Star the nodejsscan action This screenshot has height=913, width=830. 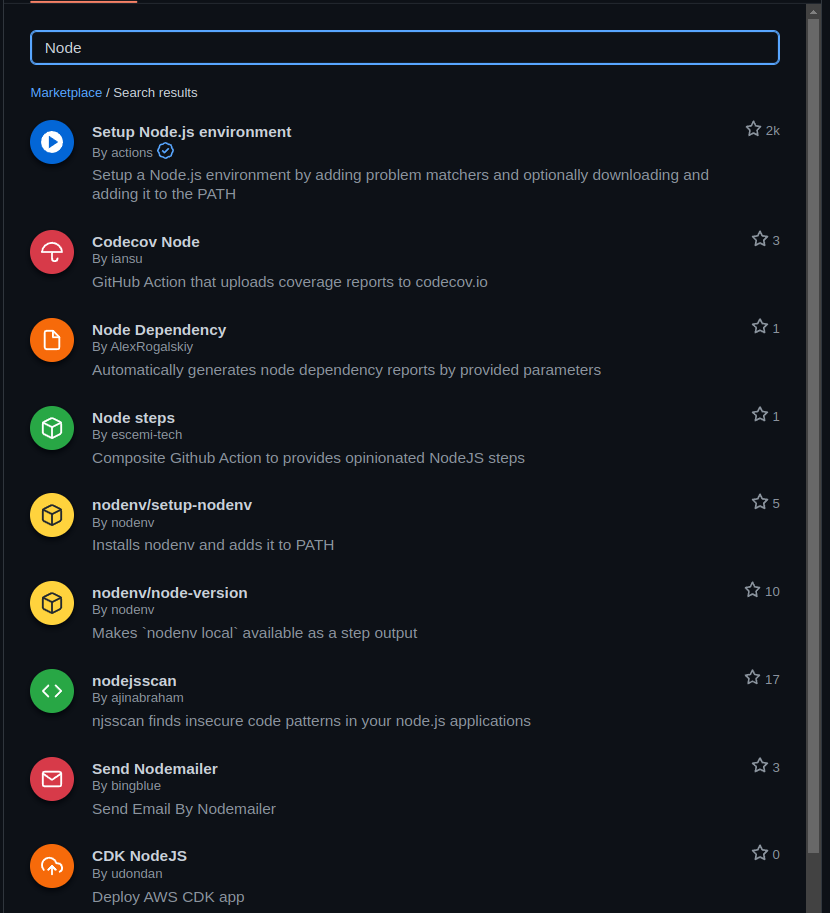pos(753,678)
